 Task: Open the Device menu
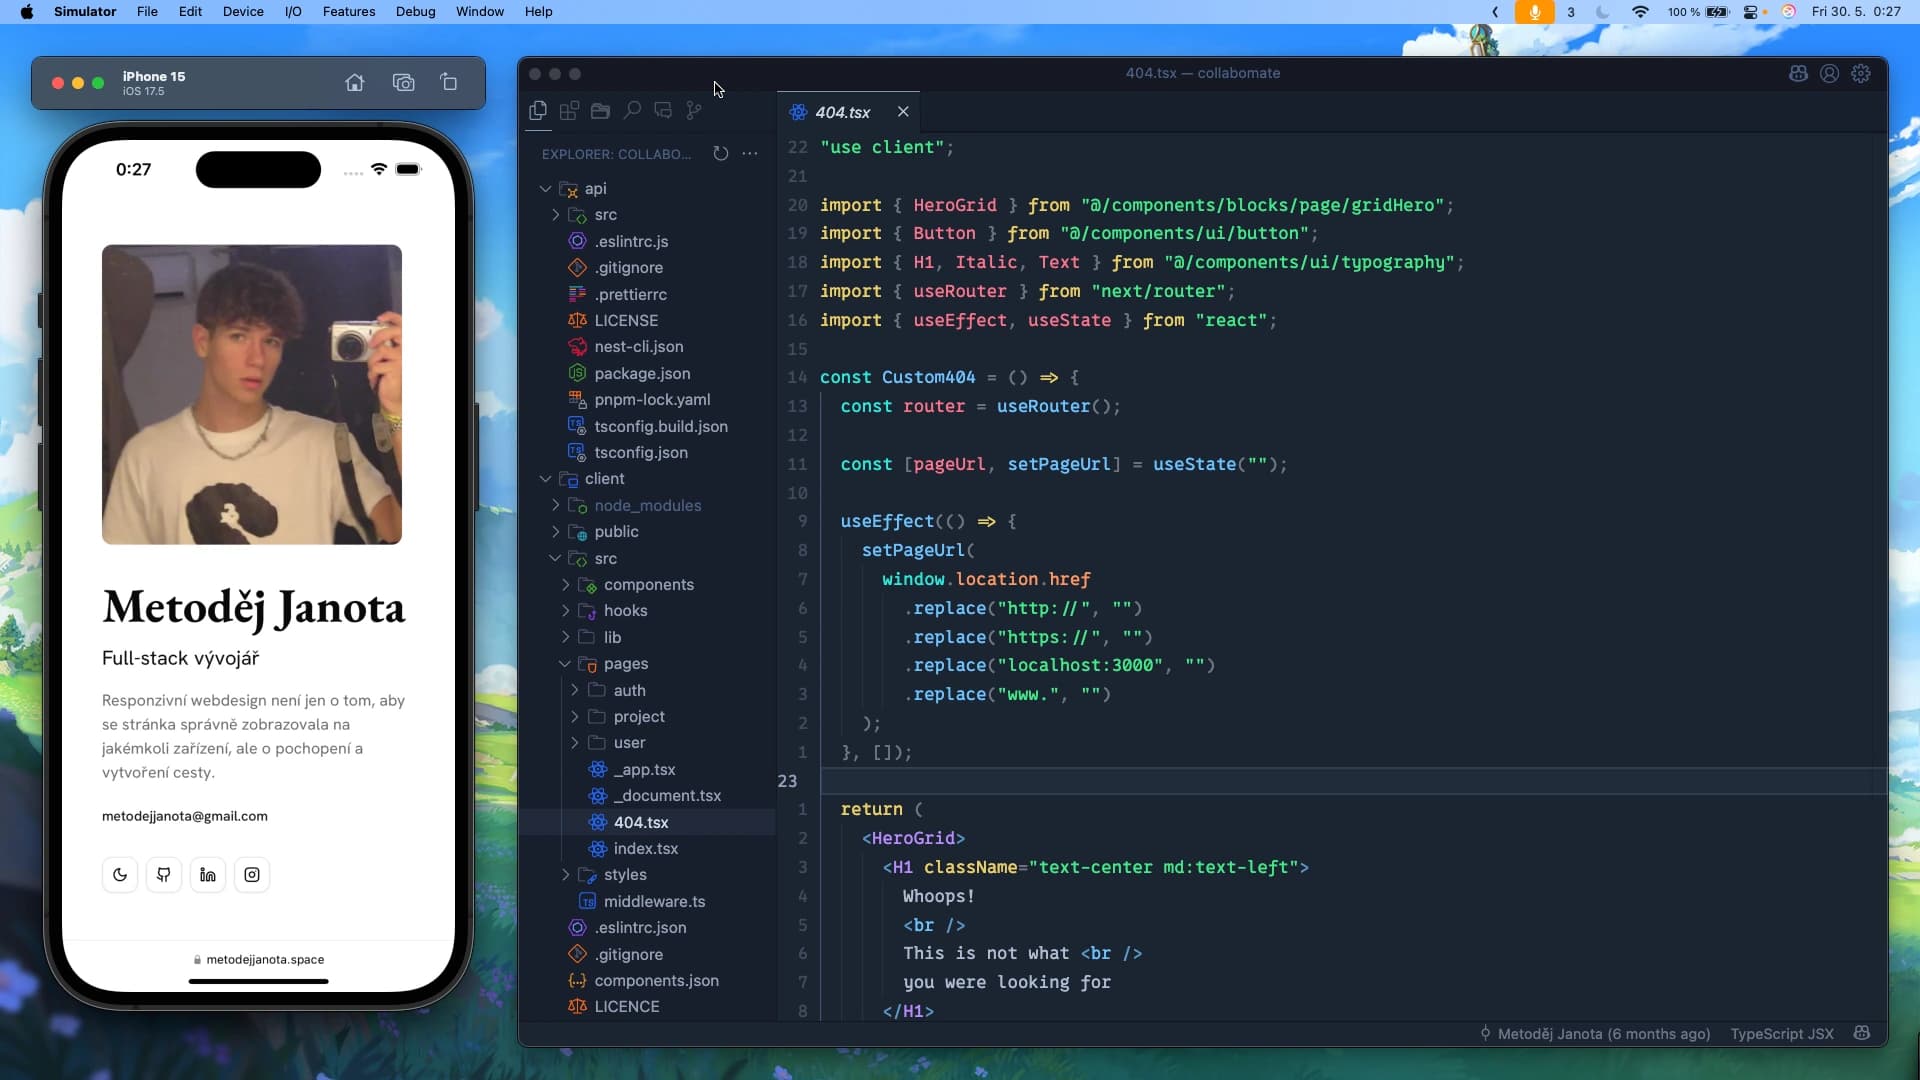tap(243, 12)
